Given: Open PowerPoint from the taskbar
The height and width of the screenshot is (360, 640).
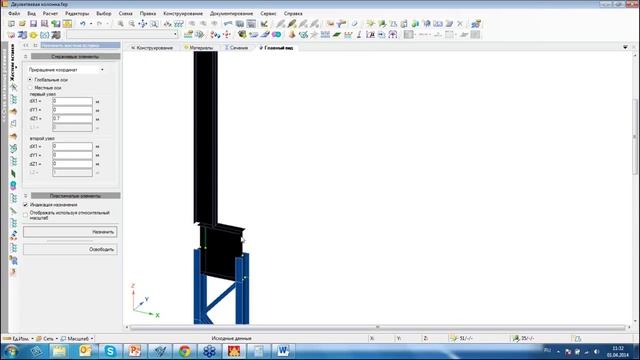Looking at the screenshot, I should [x=135, y=351].
